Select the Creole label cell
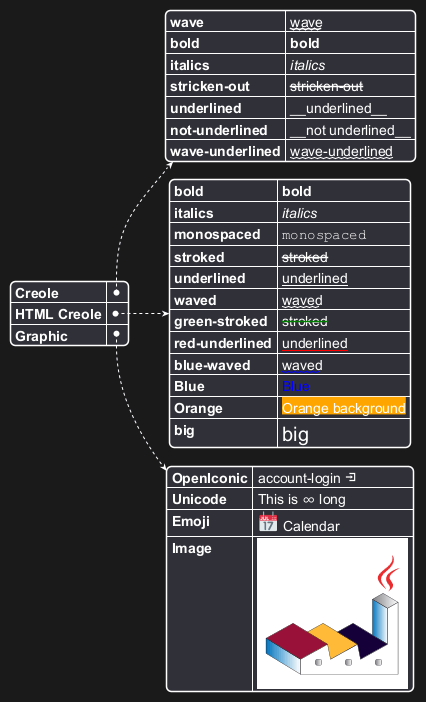 pyautogui.click(x=58, y=293)
